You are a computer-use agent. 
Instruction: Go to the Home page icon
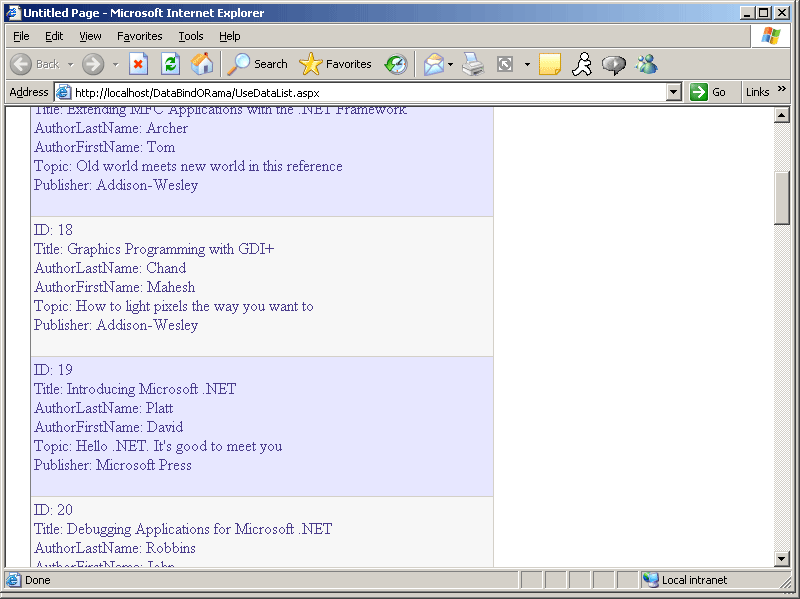[202, 64]
